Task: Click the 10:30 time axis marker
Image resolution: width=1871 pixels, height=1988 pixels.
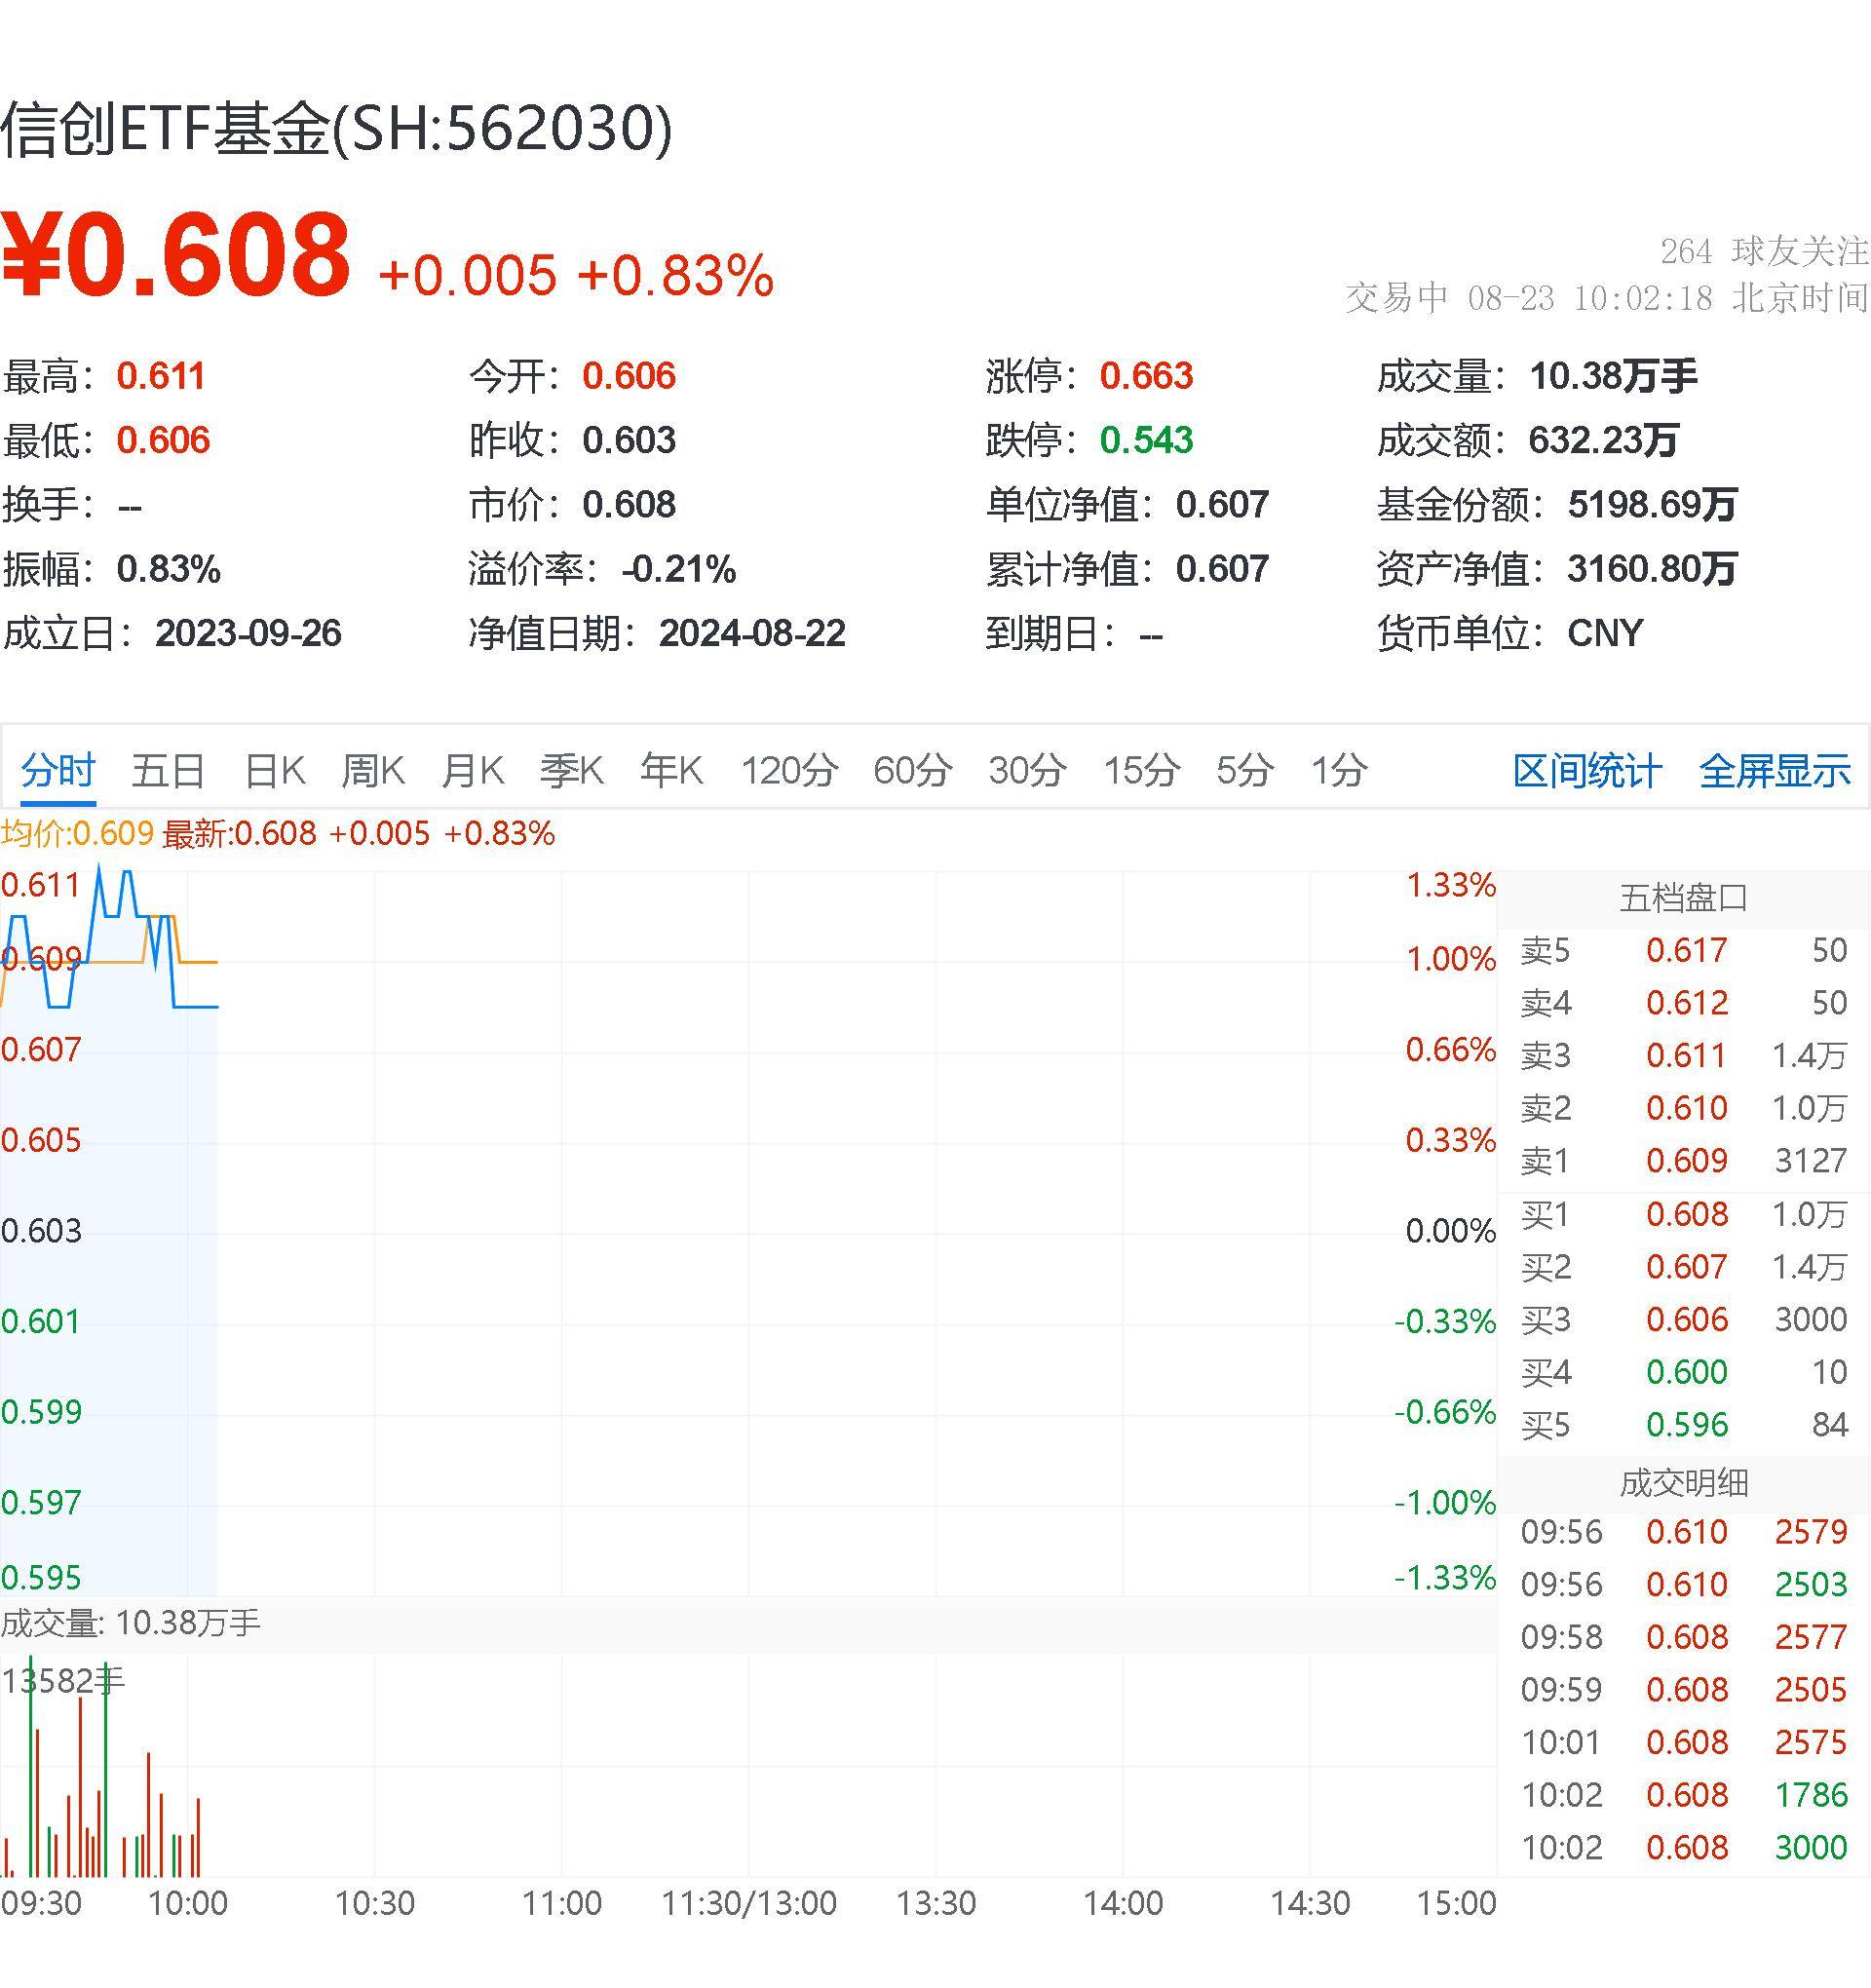Action: (x=374, y=1903)
